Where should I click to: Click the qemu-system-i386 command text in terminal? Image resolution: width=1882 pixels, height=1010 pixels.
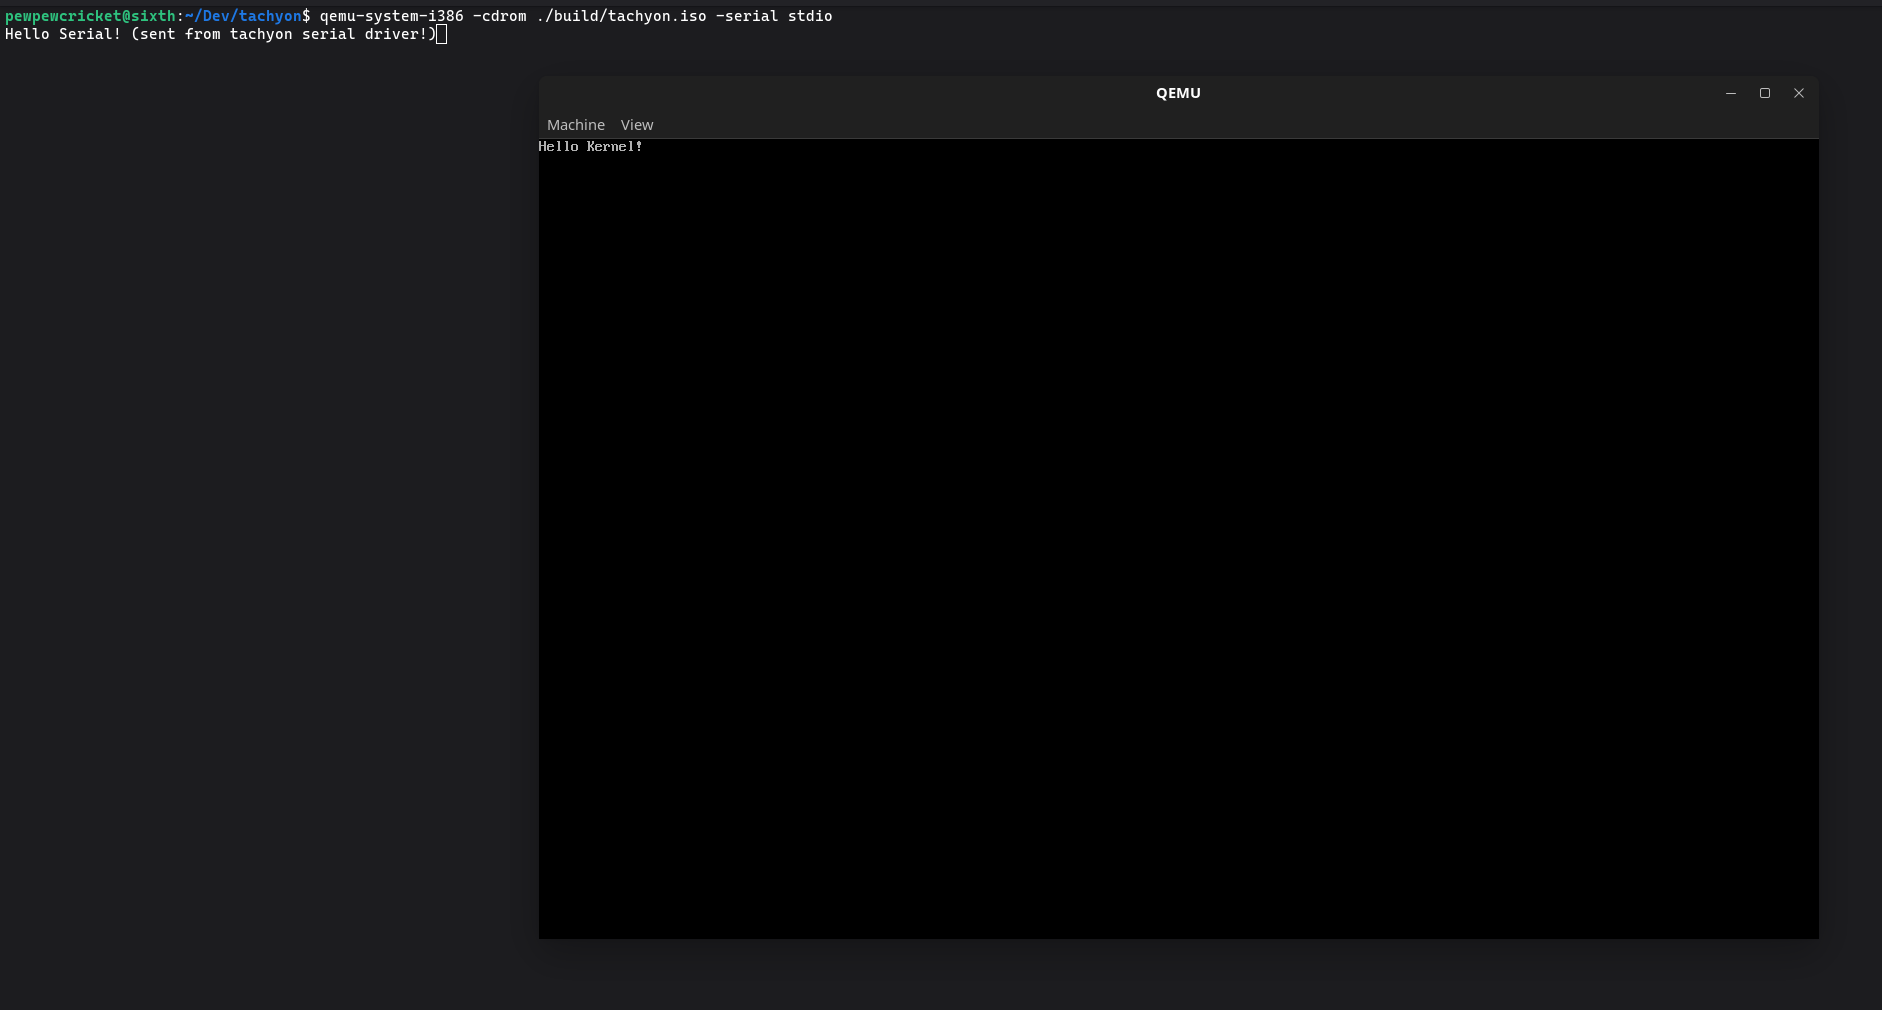click(x=576, y=16)
